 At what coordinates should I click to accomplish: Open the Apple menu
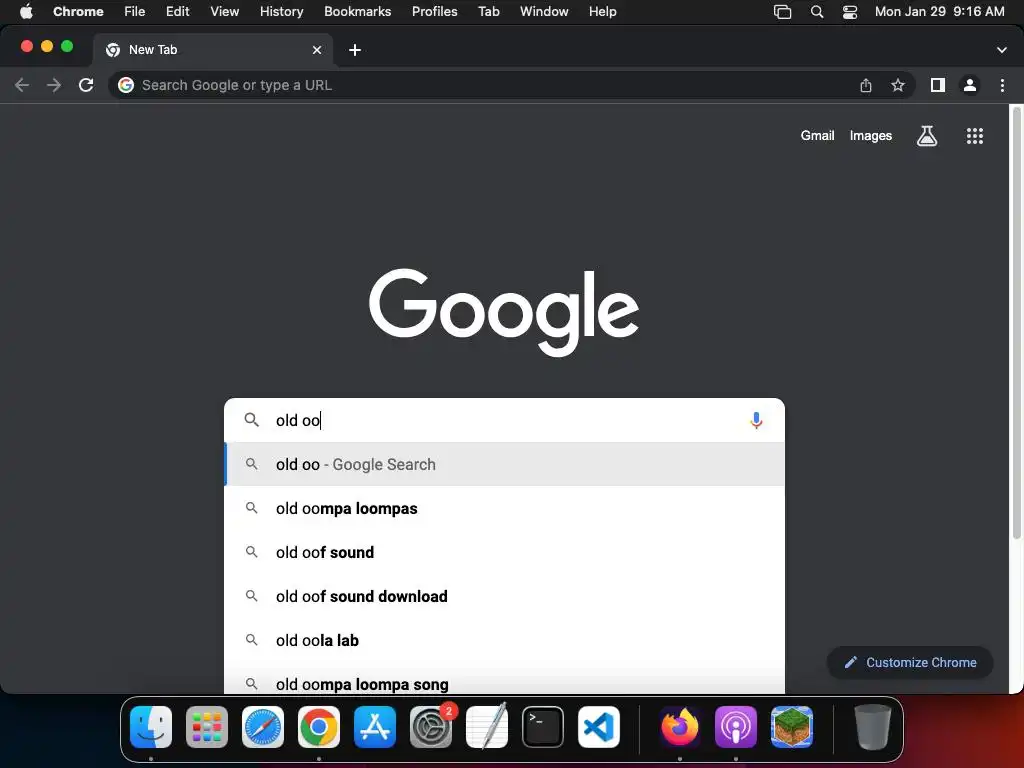[26, 12]
